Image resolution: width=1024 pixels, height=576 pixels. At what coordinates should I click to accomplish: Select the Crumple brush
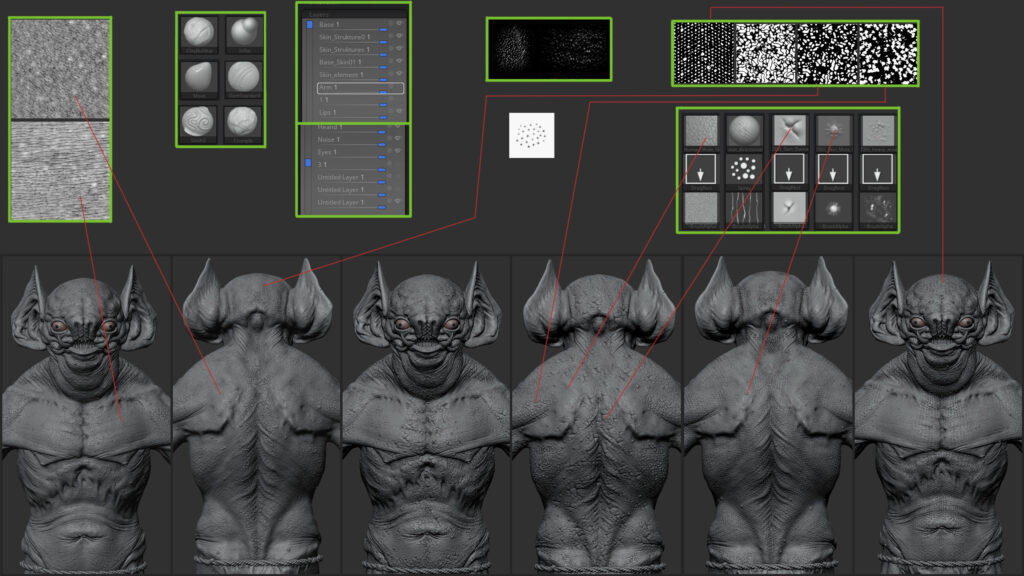(244, 123)
